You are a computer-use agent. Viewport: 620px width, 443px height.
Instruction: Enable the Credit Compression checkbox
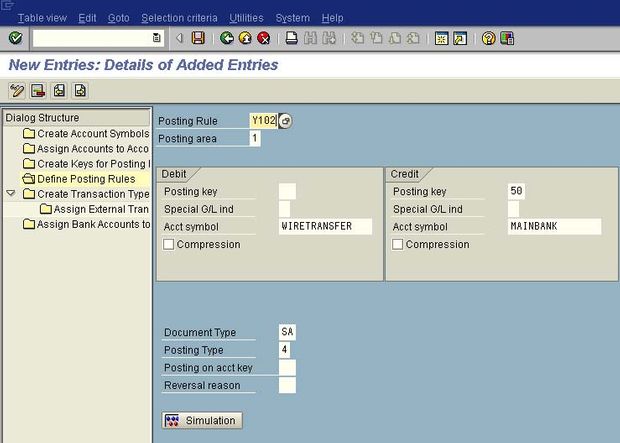(x=397, y=244)
